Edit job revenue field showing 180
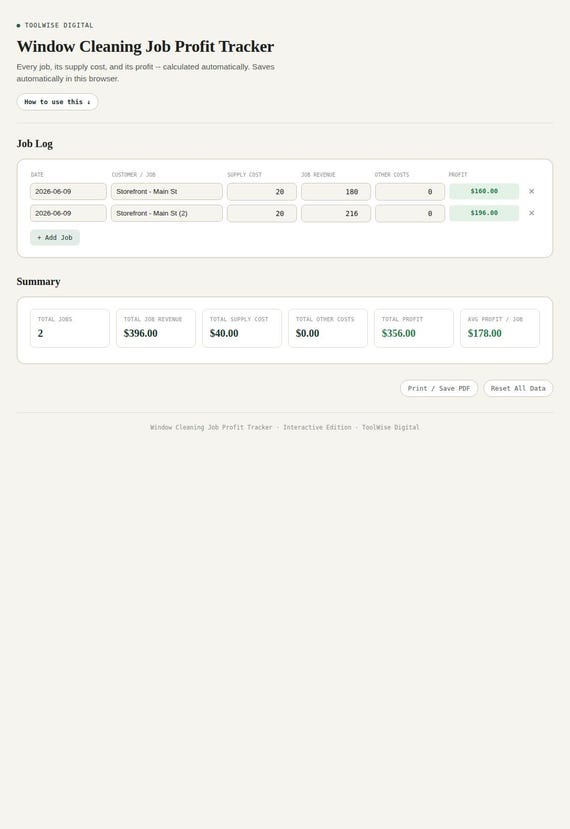Screen dimensions: 570x829 336,191
